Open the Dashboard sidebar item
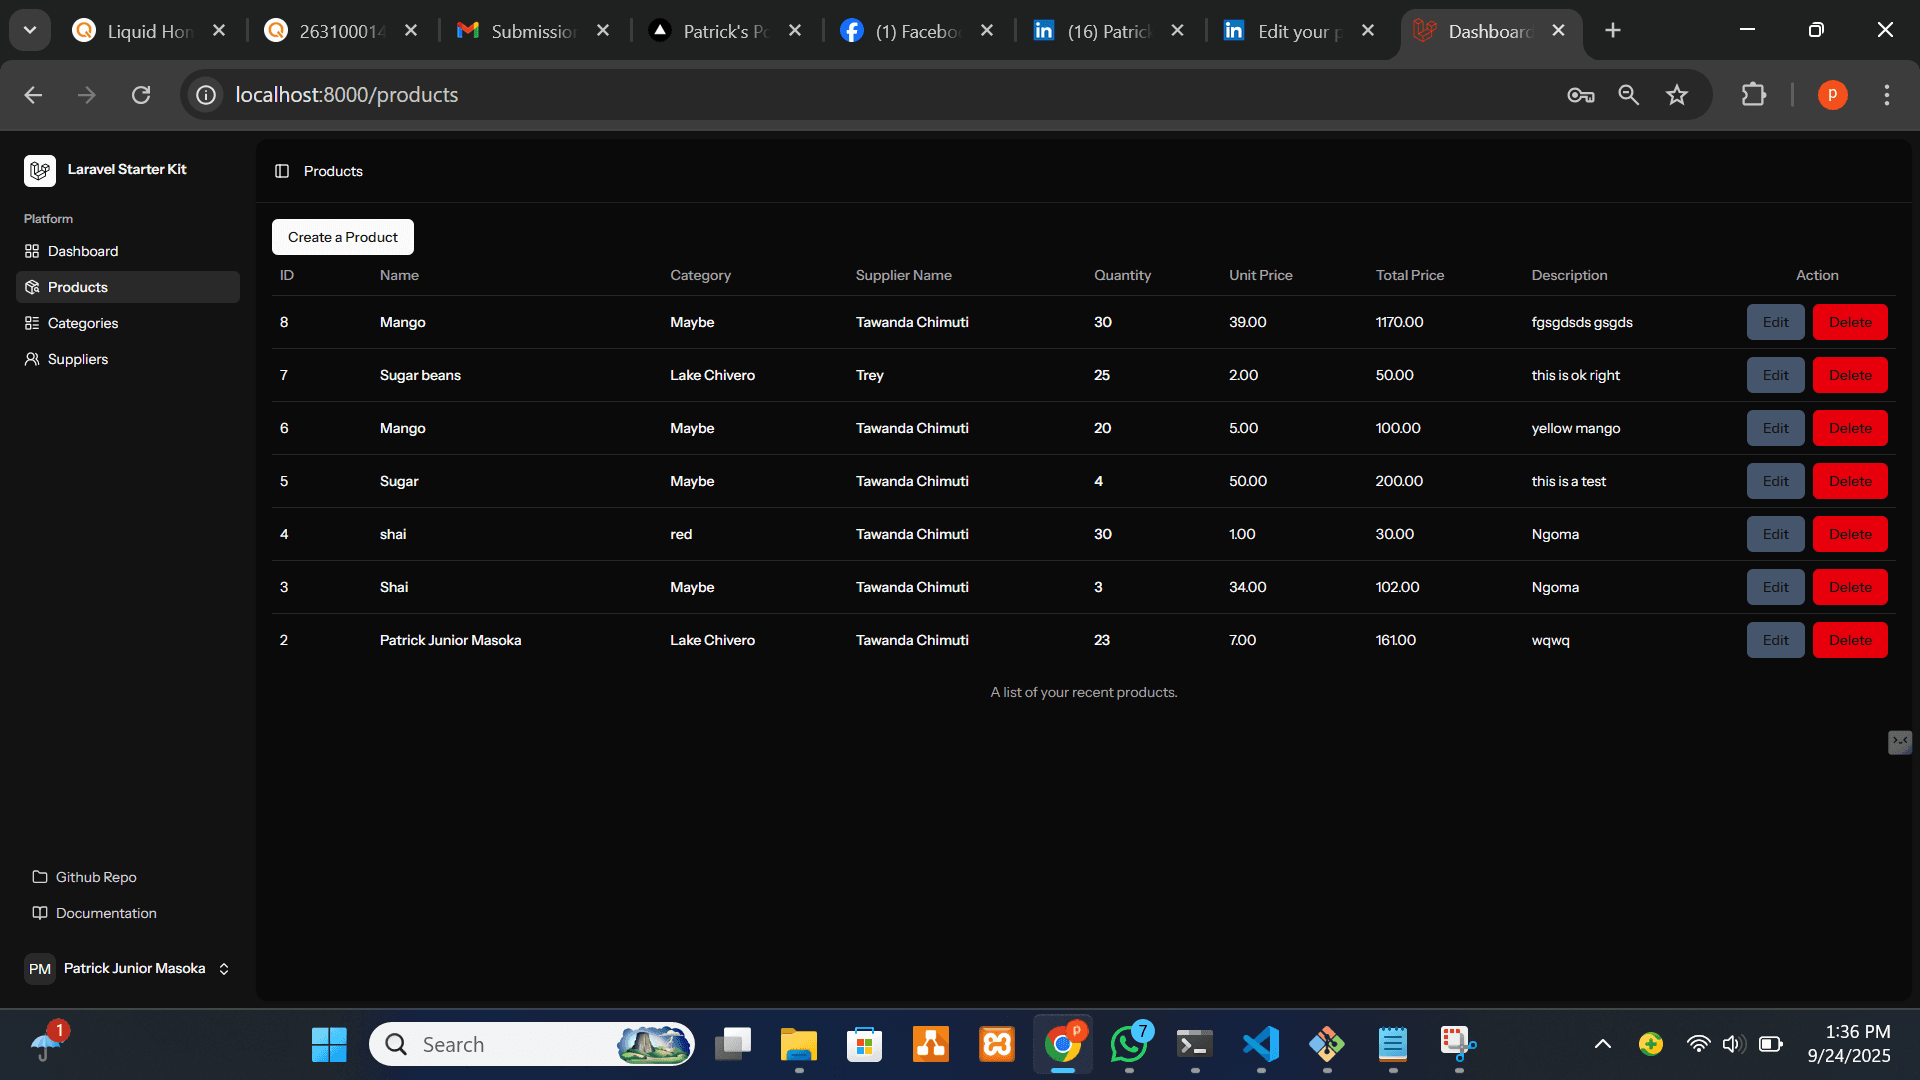The width and height of the screenshot is (1920, 1080). pyautogui.click(x=82, y=251)
